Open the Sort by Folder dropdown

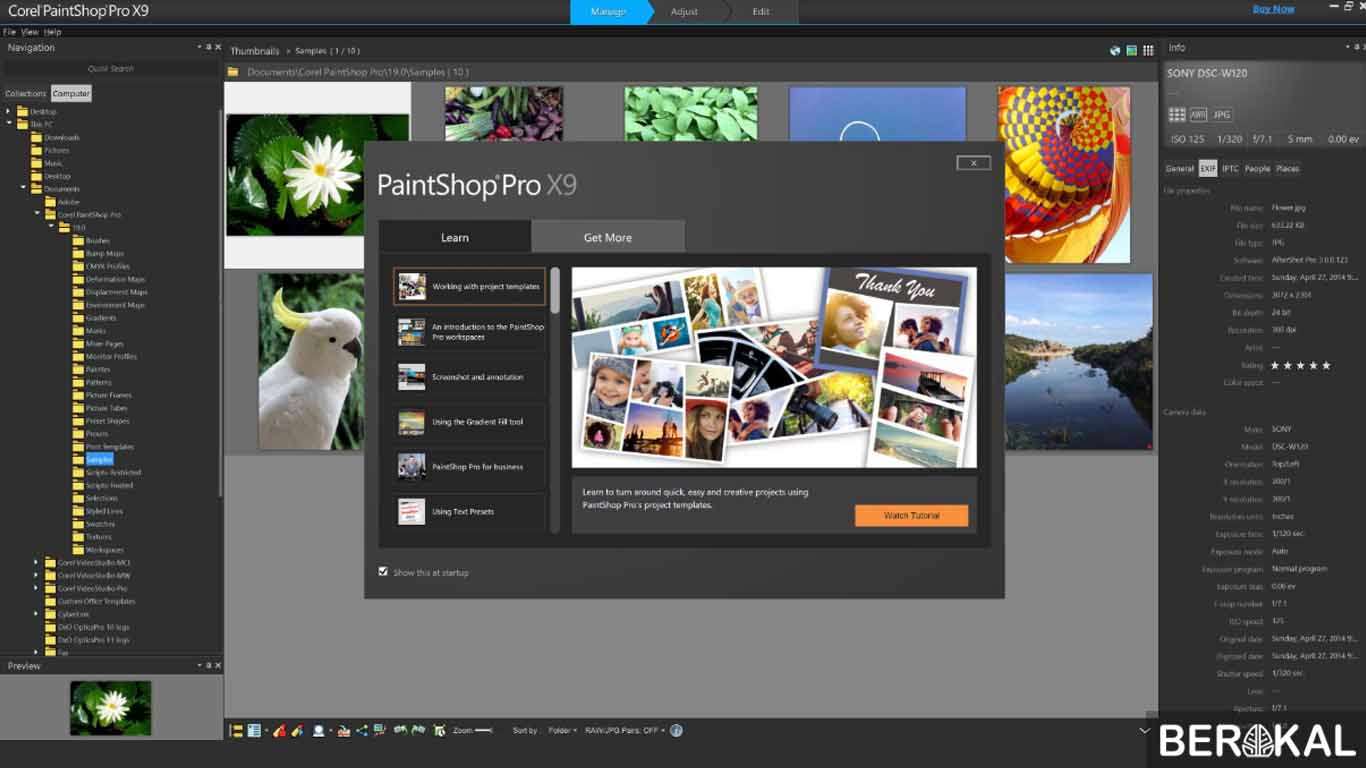click(x=563, y=731)
